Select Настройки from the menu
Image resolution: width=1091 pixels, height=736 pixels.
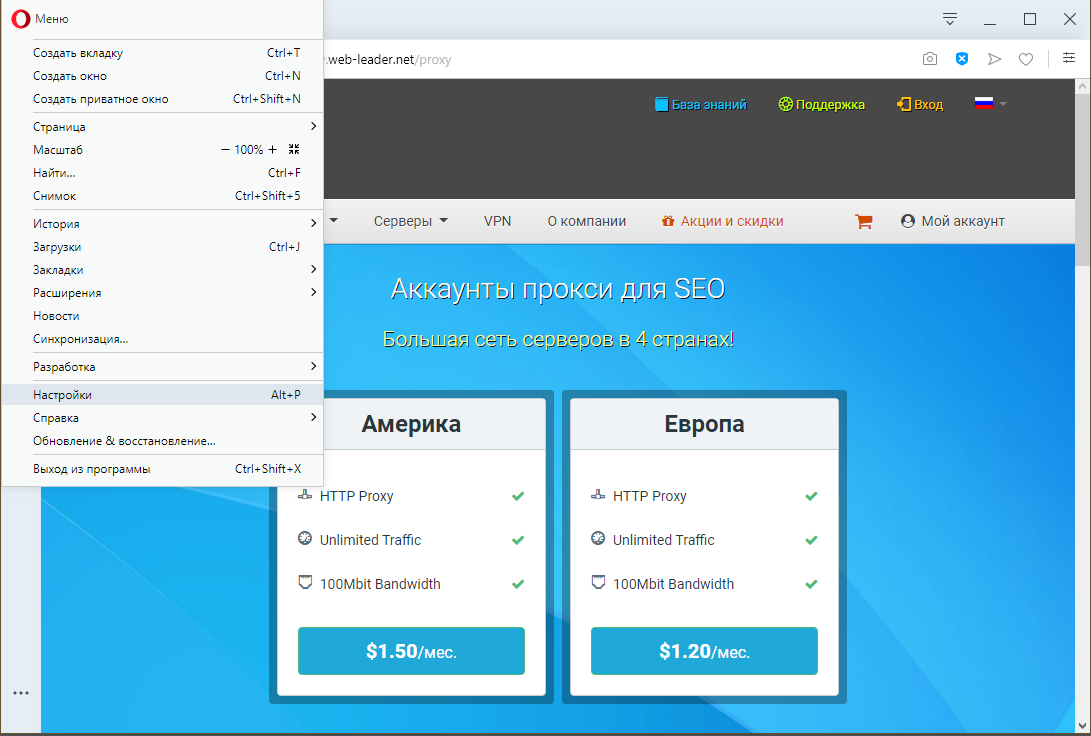click(62, 395)
